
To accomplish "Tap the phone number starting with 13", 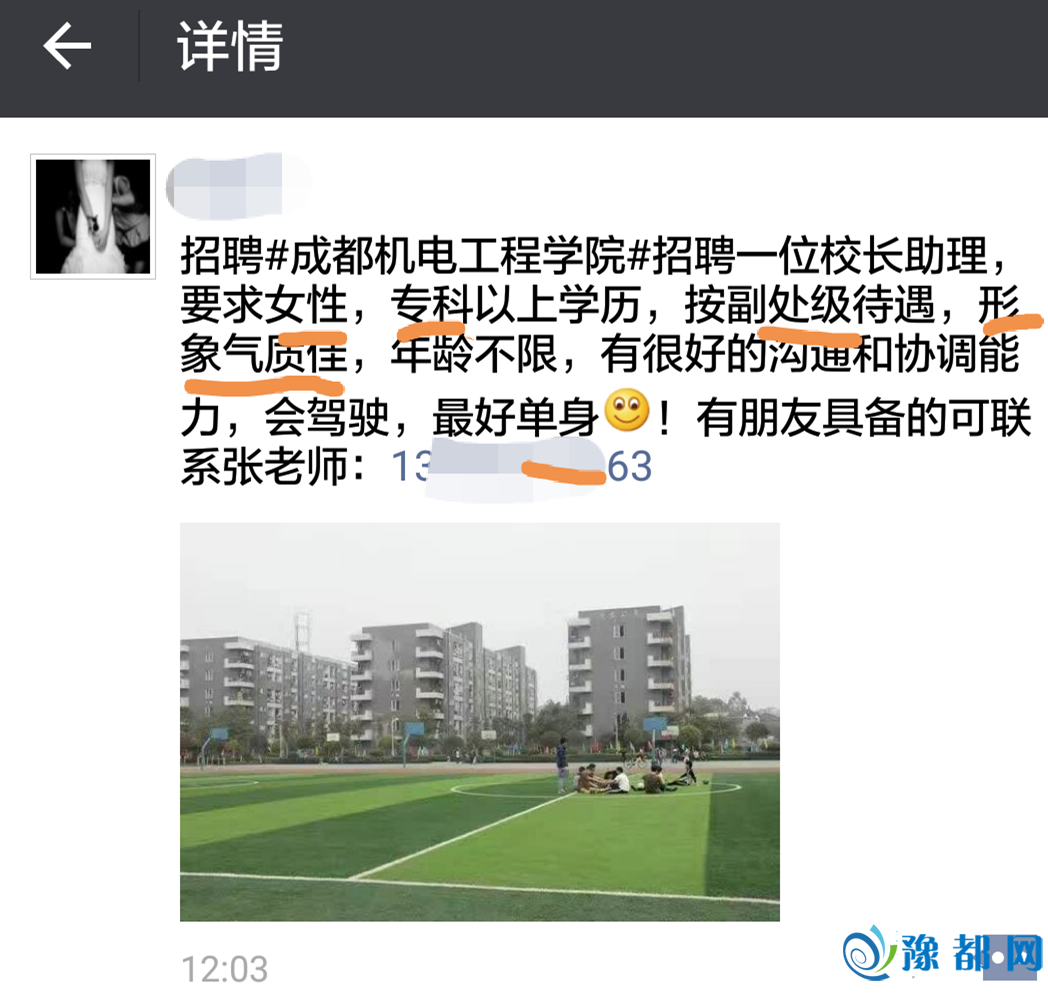I will (x=521, y=466).
